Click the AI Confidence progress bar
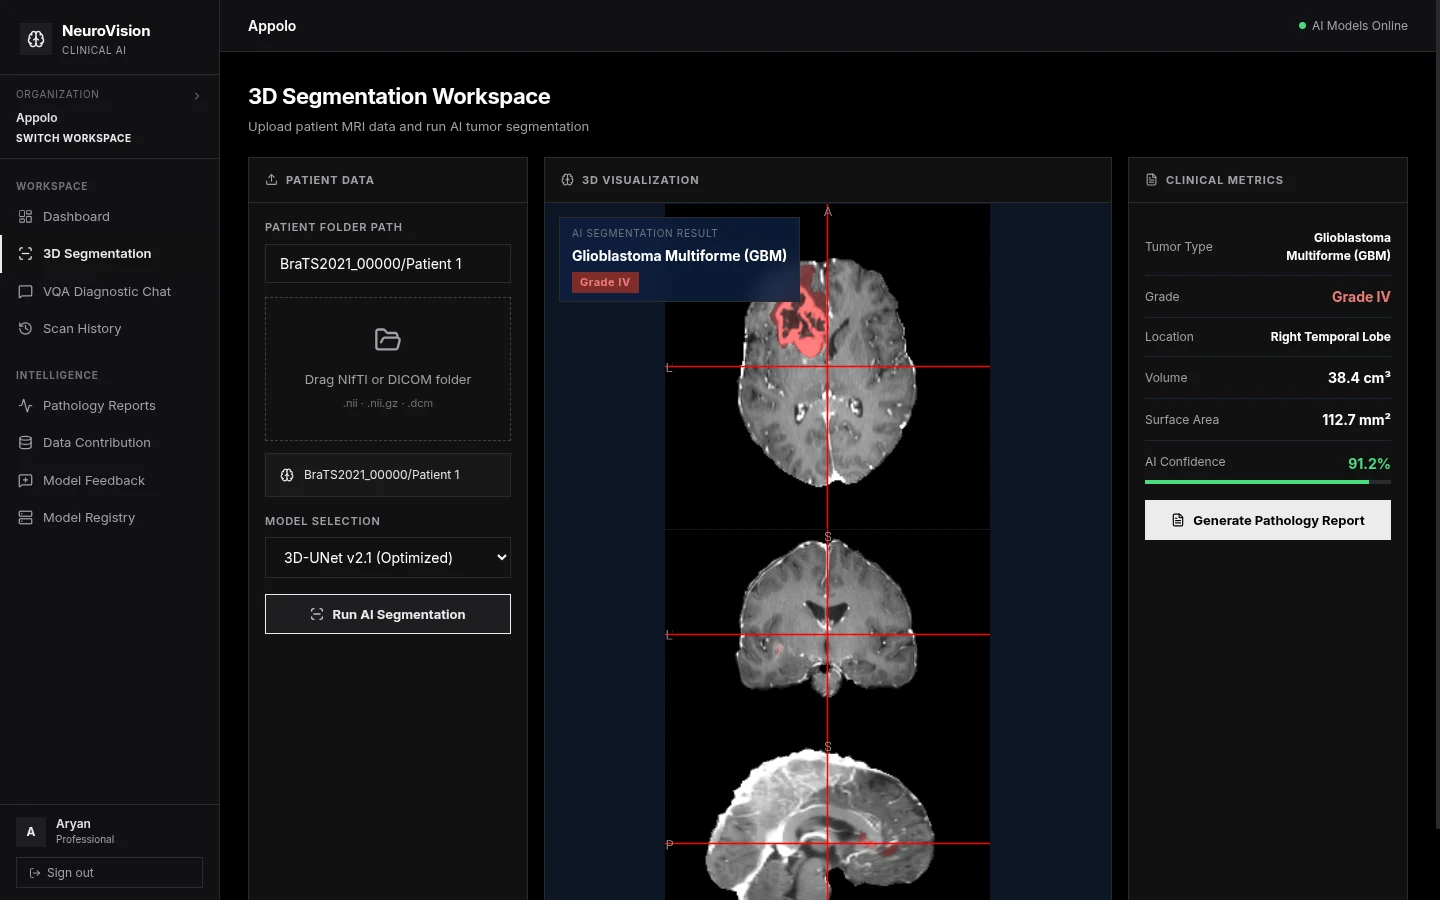The image size is (1440, 900). [1268, 482]
